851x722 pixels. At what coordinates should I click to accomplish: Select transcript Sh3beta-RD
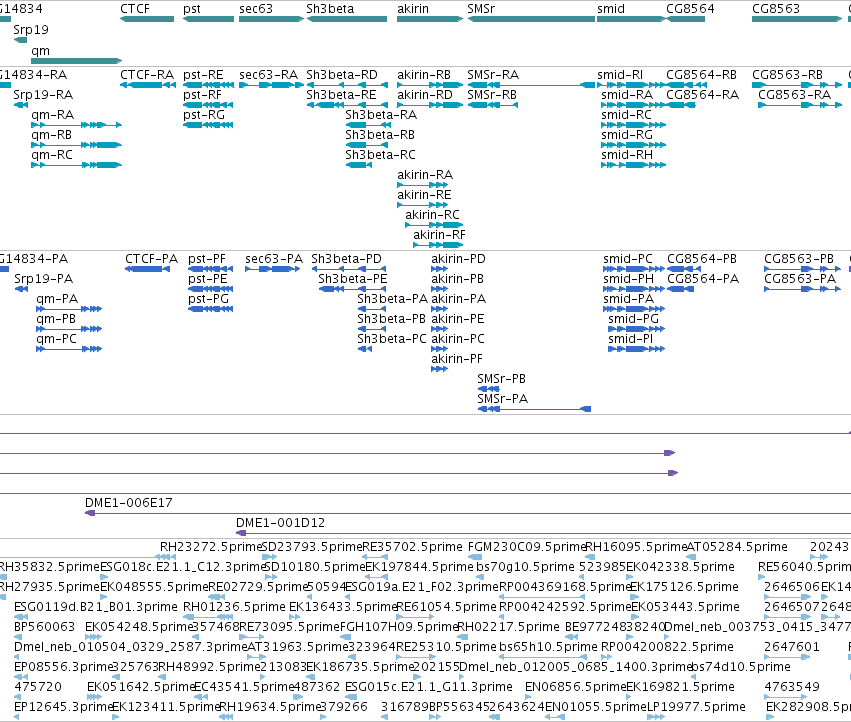(347, 85)
